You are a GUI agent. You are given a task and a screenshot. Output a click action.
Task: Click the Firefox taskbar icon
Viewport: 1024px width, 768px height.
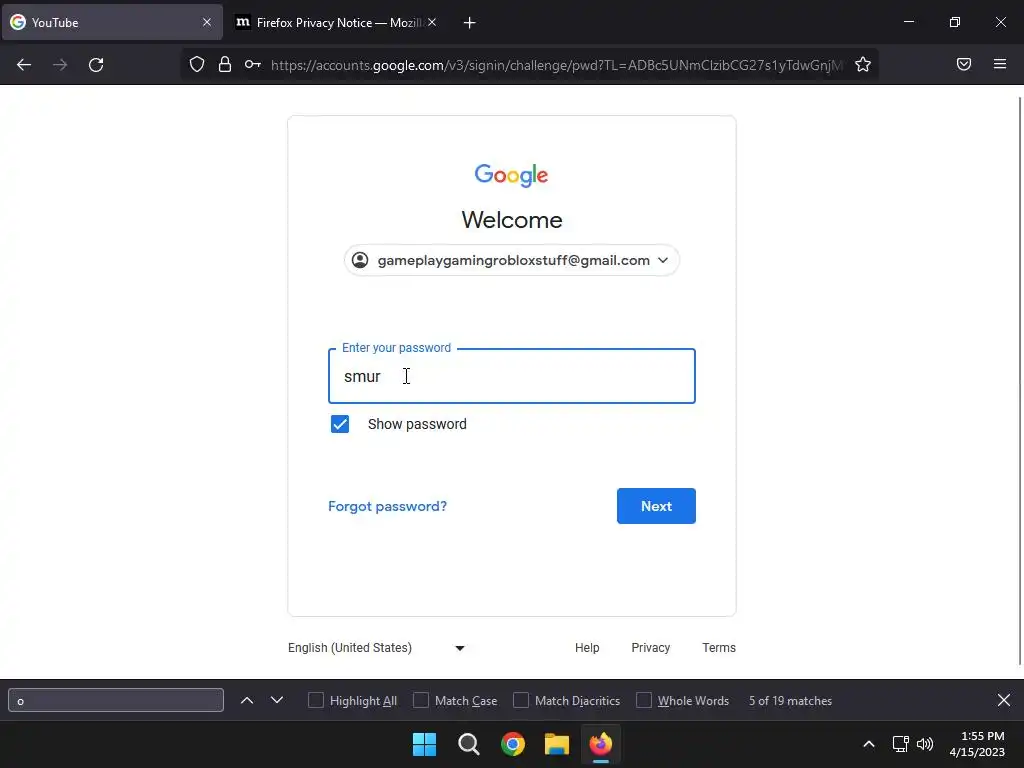601,744
